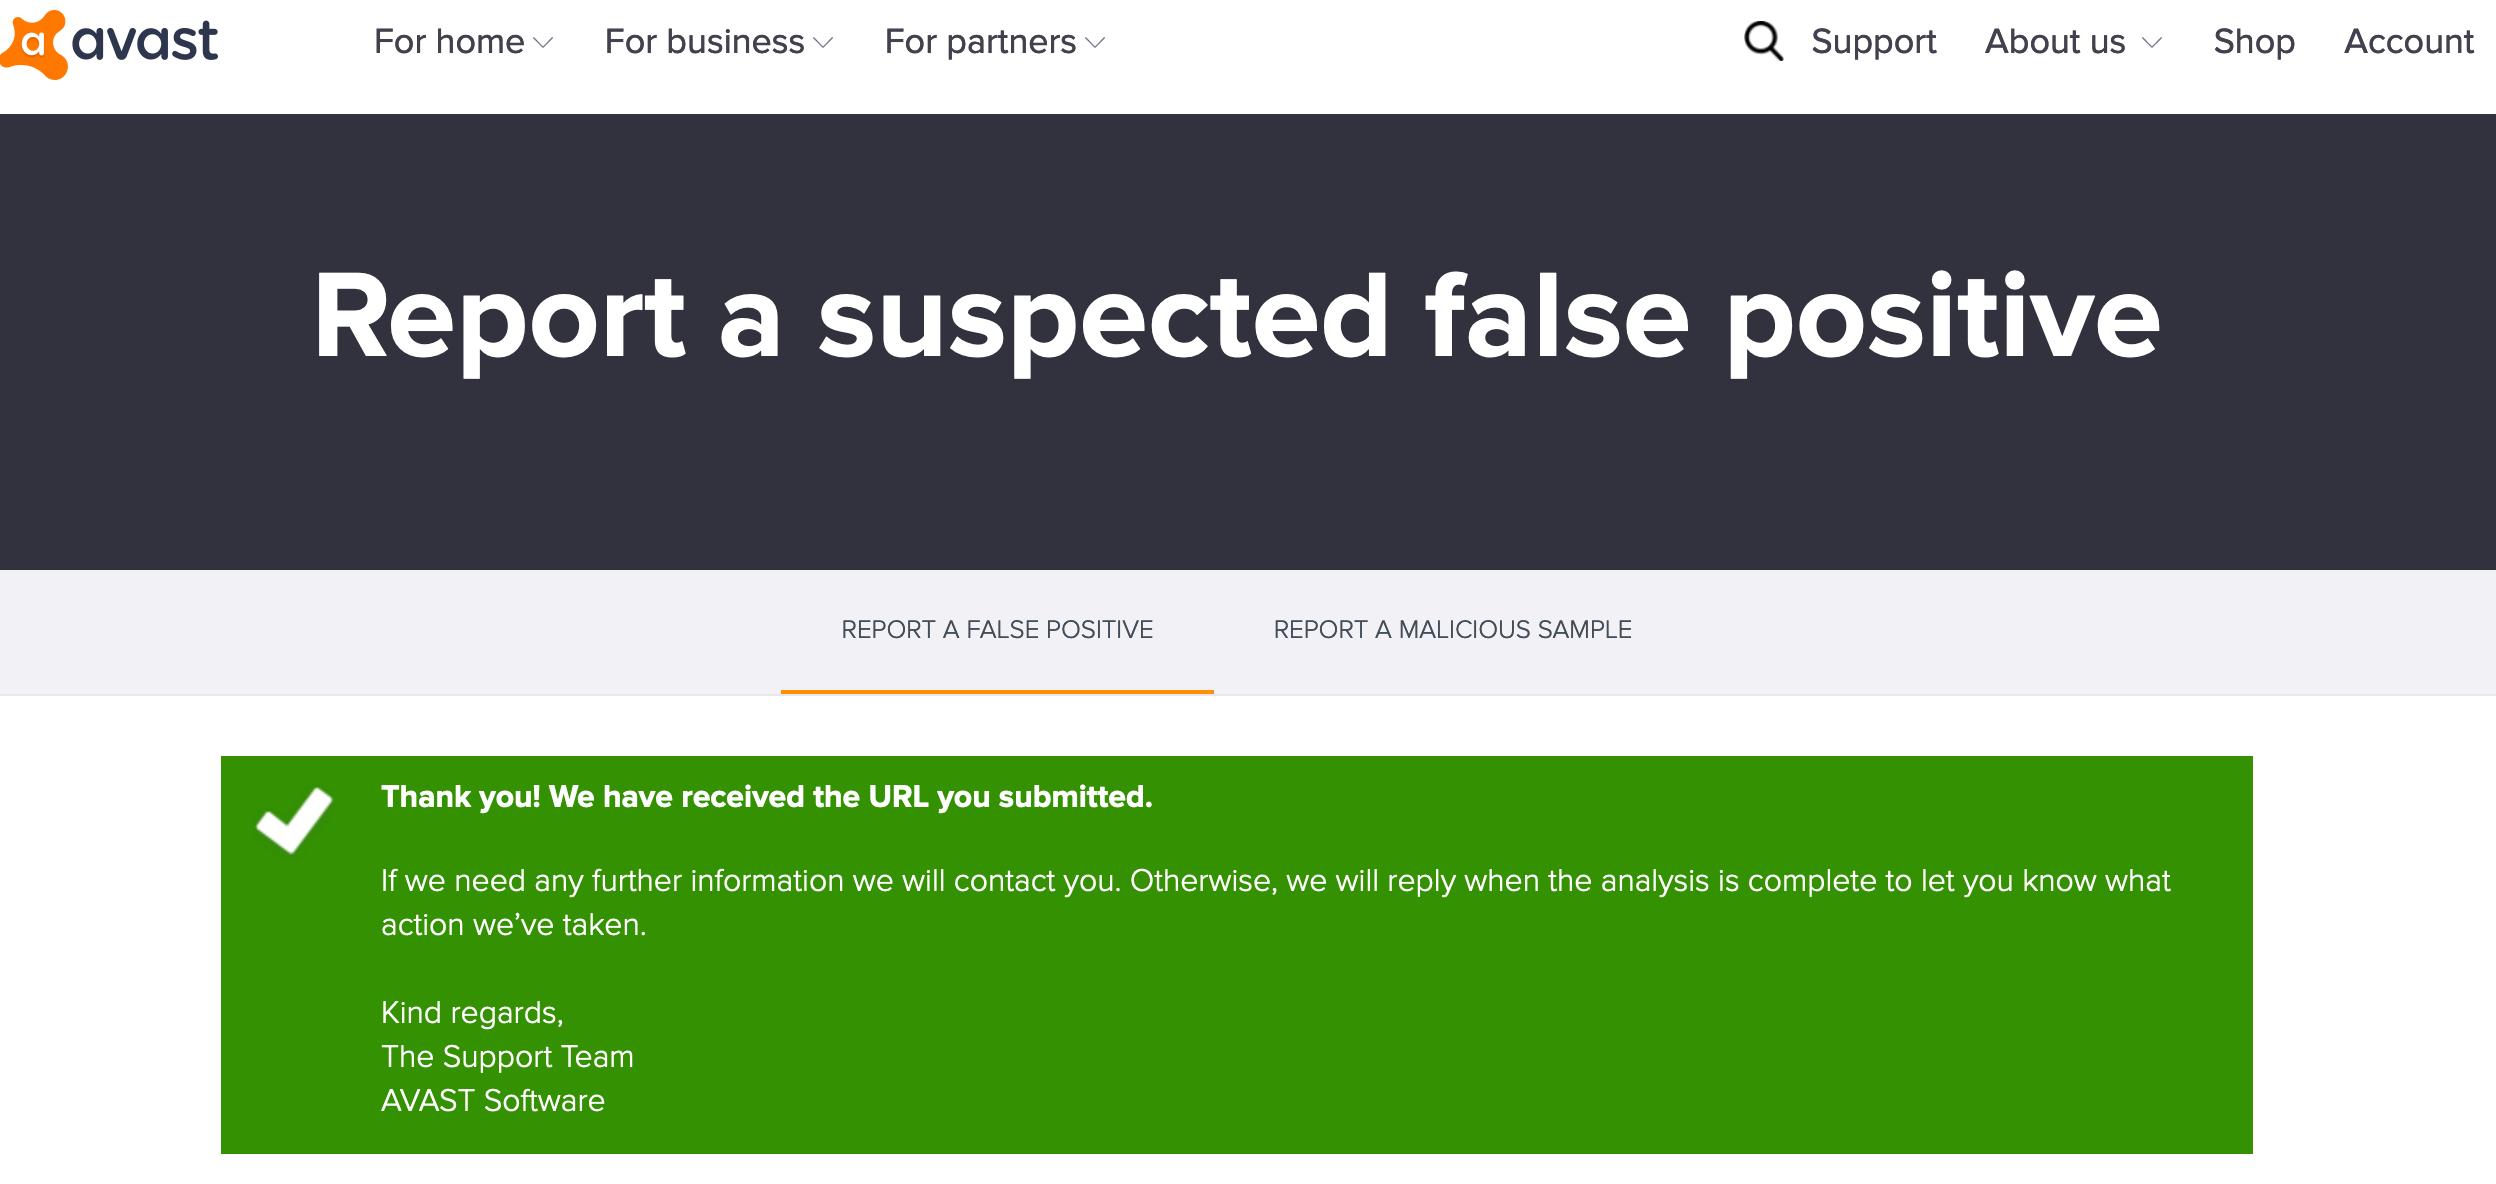Click the avast wordmark text
The width and height of the screenshot is (2496, 1184).
coord(146,42)
